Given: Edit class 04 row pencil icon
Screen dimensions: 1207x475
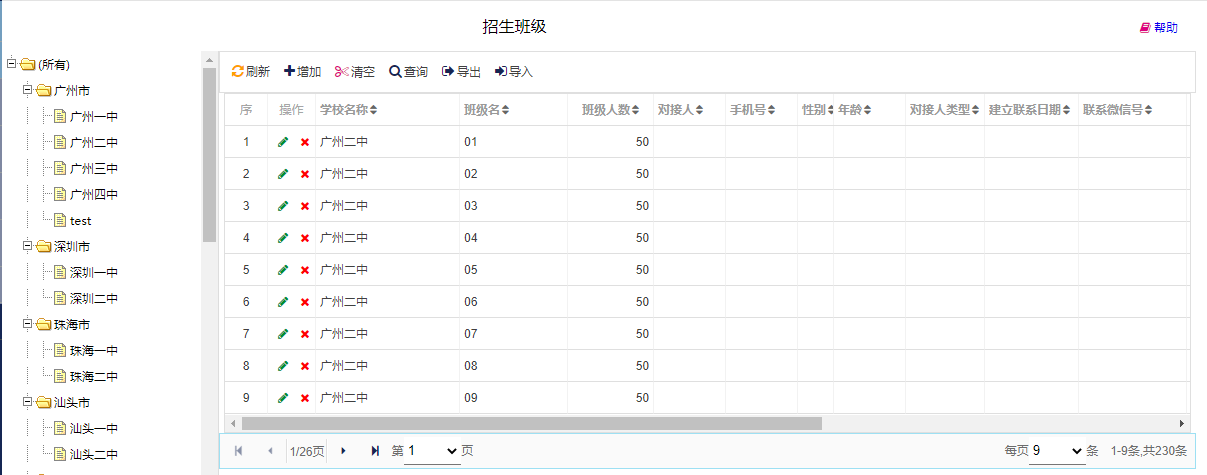Looking at the screenshot, I should [x=283, y=238].
